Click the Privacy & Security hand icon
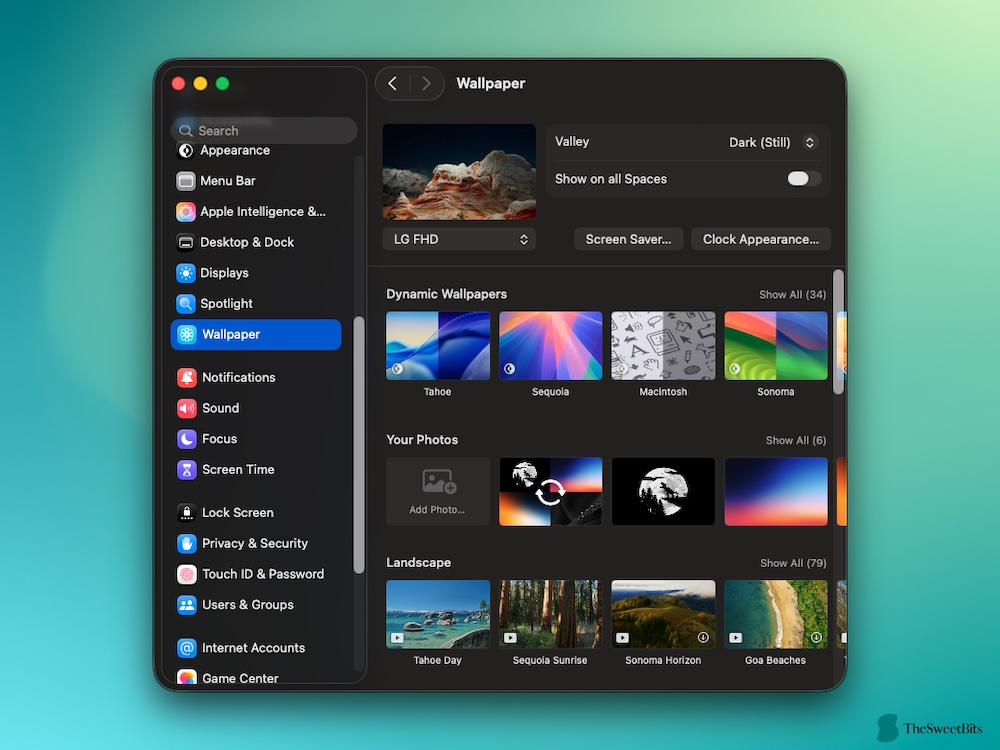This screenshot has width=1000, height=750. 187,543
